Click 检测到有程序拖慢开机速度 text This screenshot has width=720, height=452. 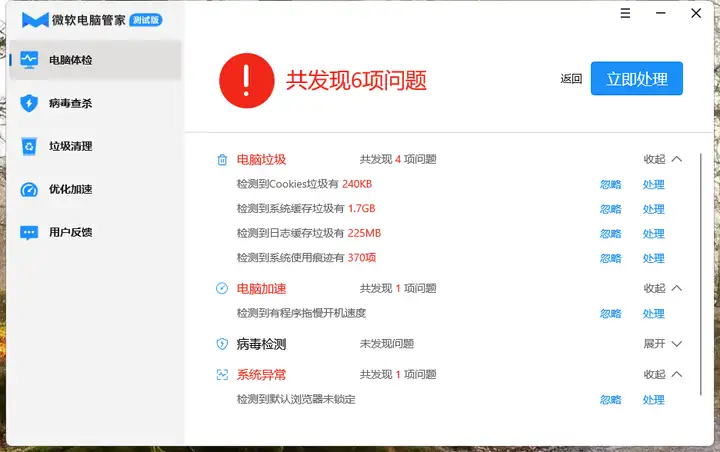click(x=301, y=313)
